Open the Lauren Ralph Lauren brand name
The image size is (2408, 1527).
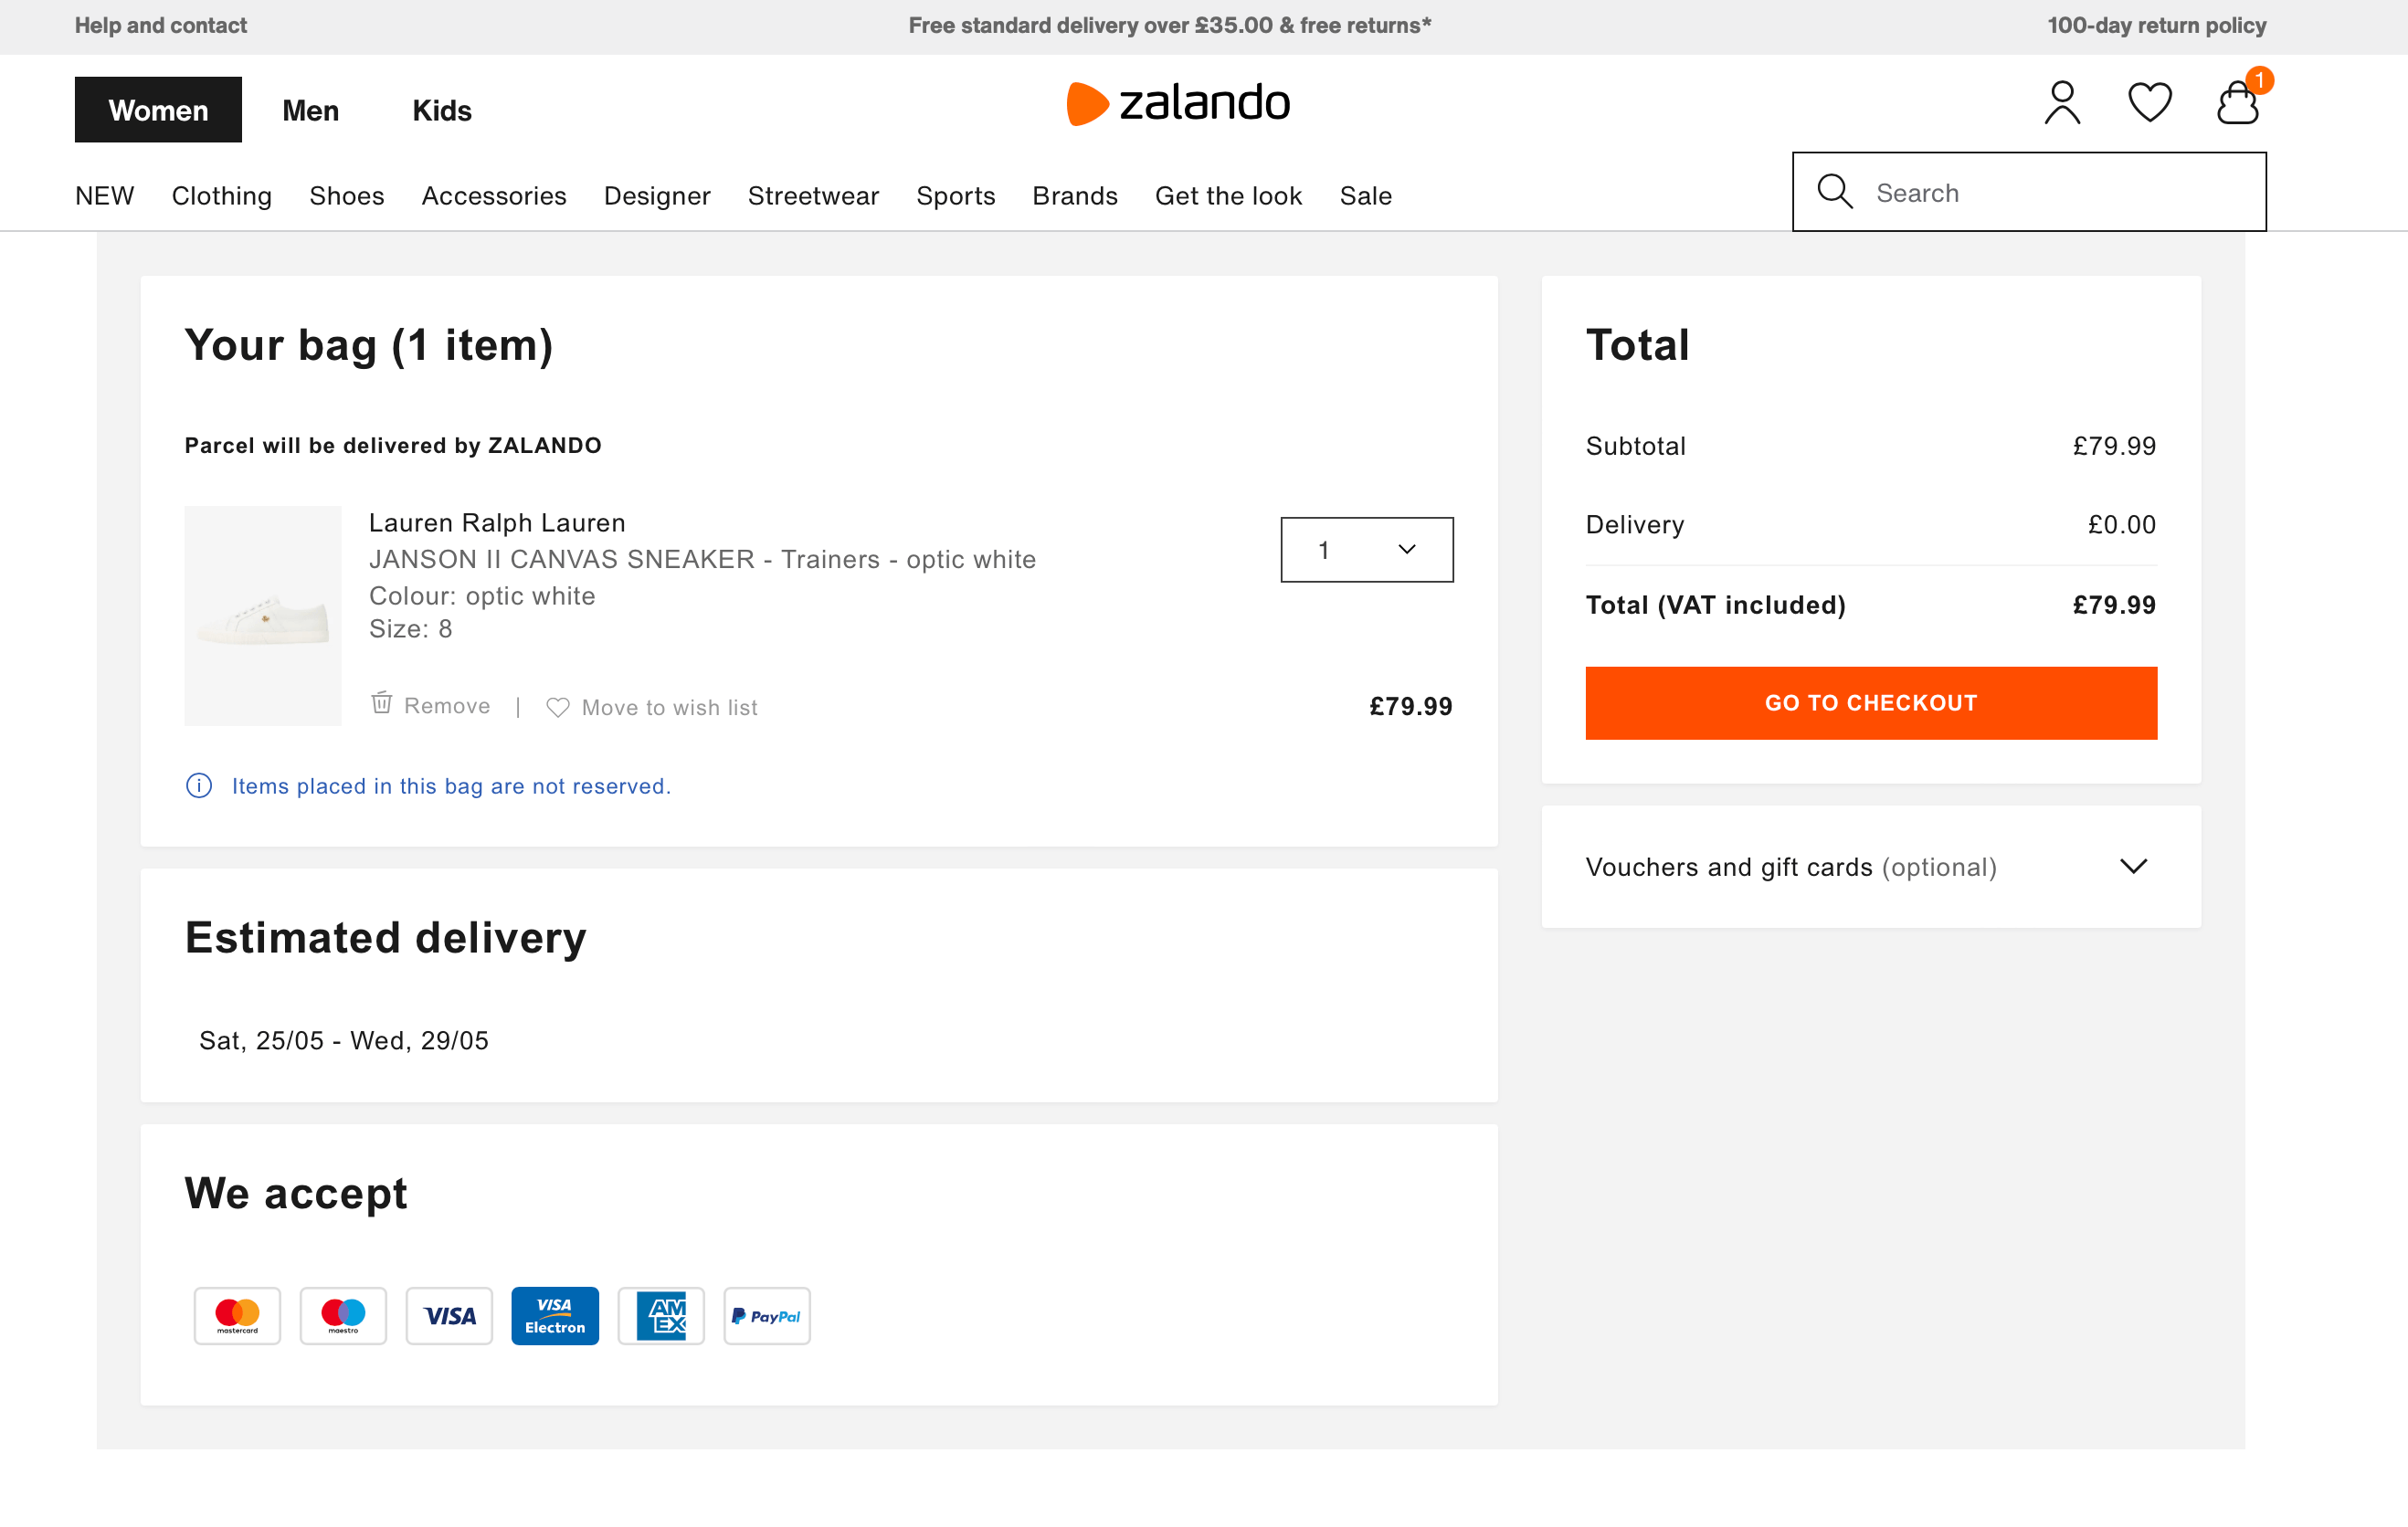497,523
